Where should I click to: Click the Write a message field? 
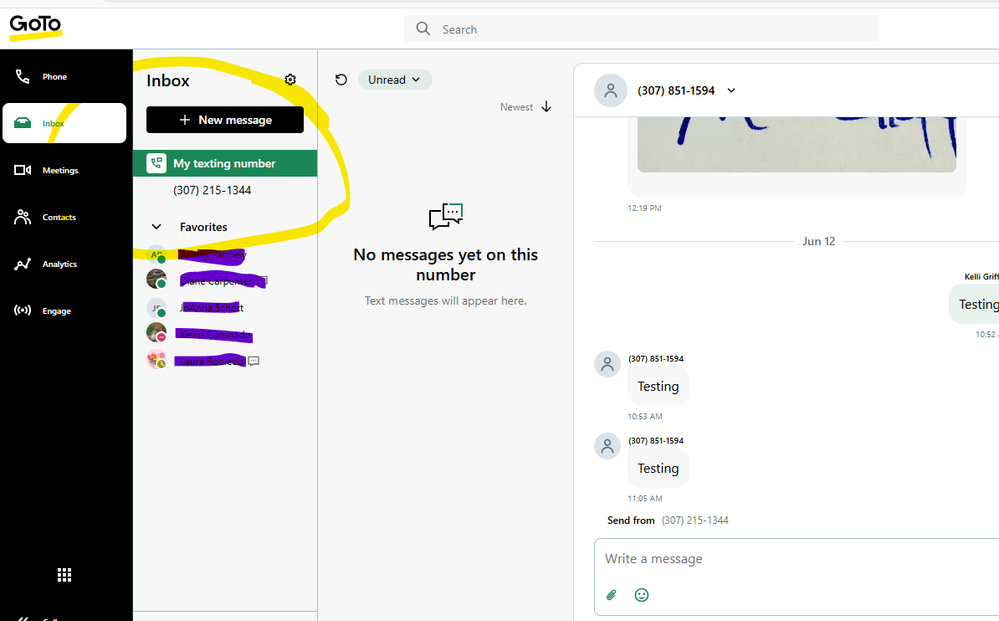(x=796, y=559)
